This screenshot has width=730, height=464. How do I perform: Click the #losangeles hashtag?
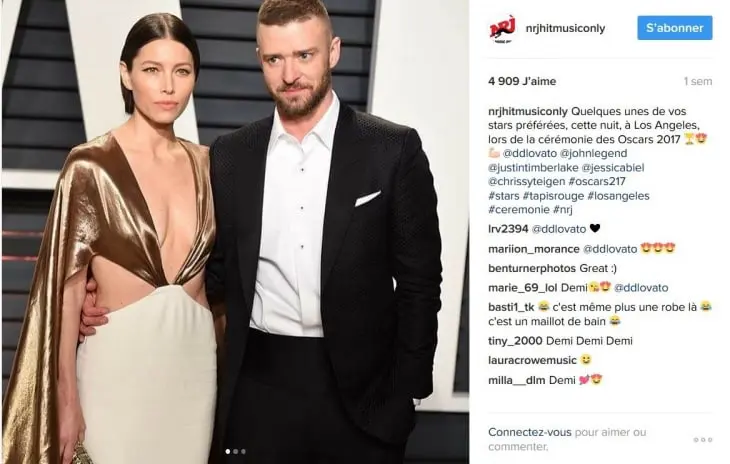pos(618,195)
